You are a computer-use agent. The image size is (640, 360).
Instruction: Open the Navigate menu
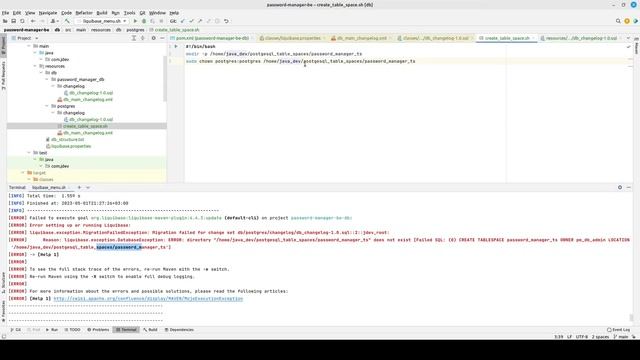click(x=48, y=13)
